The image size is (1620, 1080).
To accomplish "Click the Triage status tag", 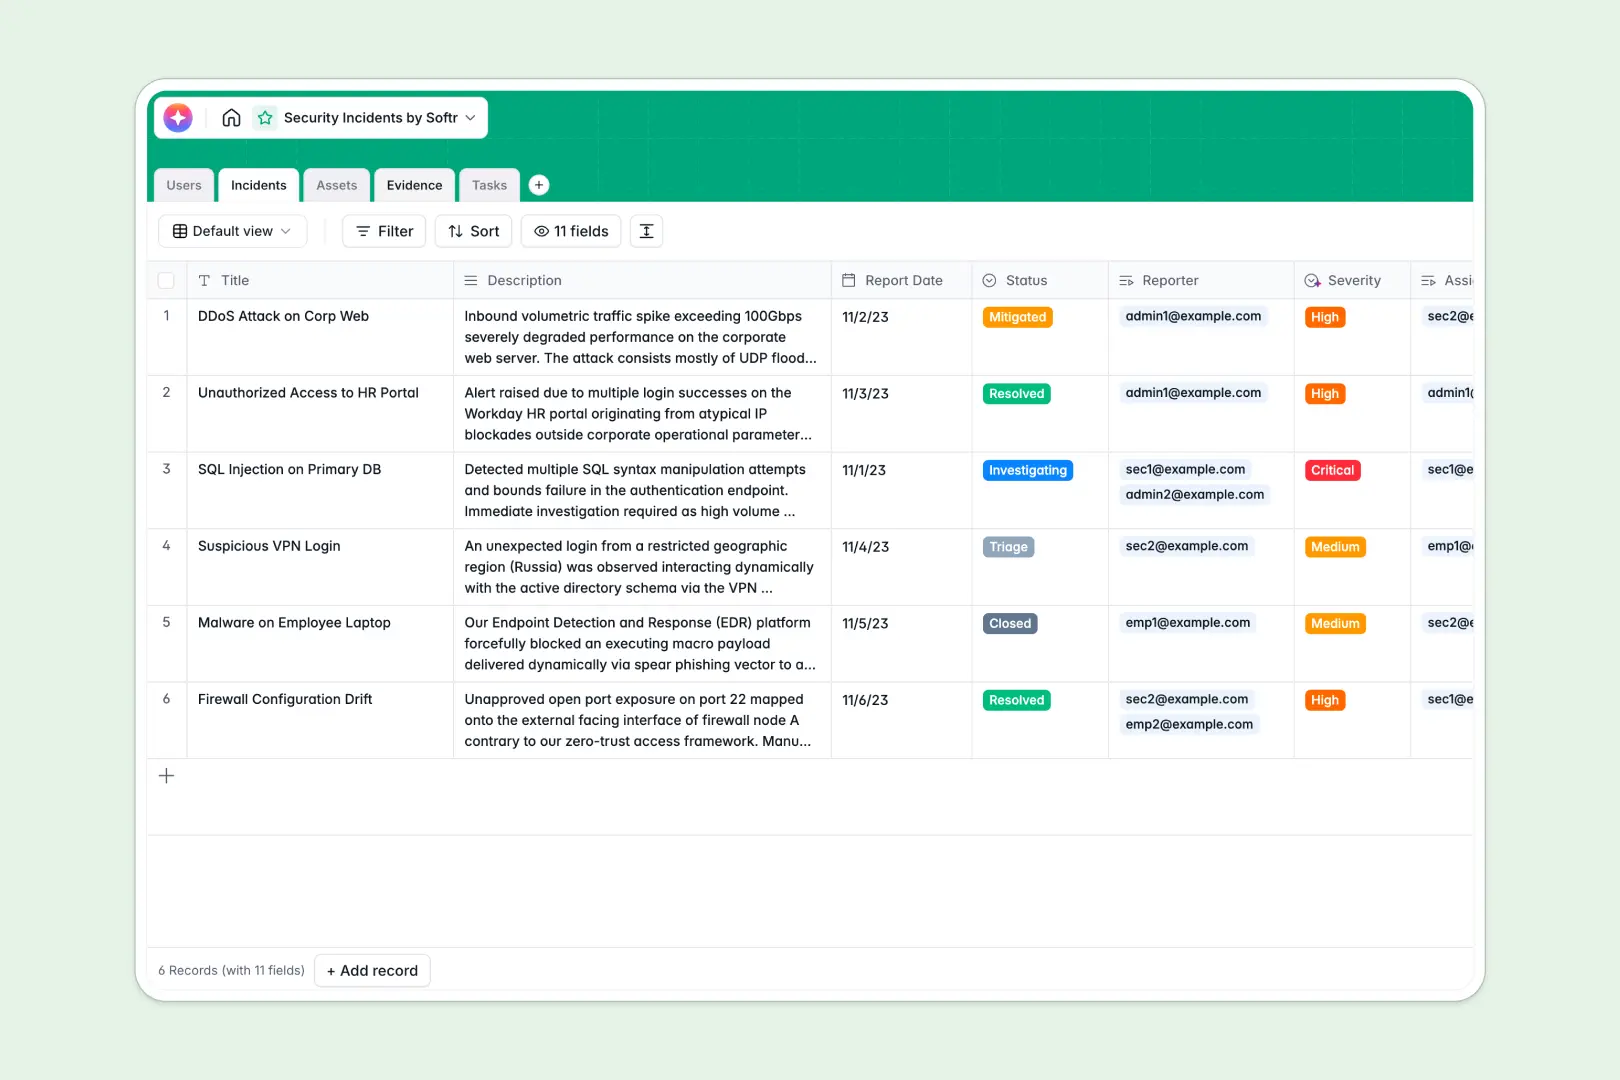I will (1009, 547).
